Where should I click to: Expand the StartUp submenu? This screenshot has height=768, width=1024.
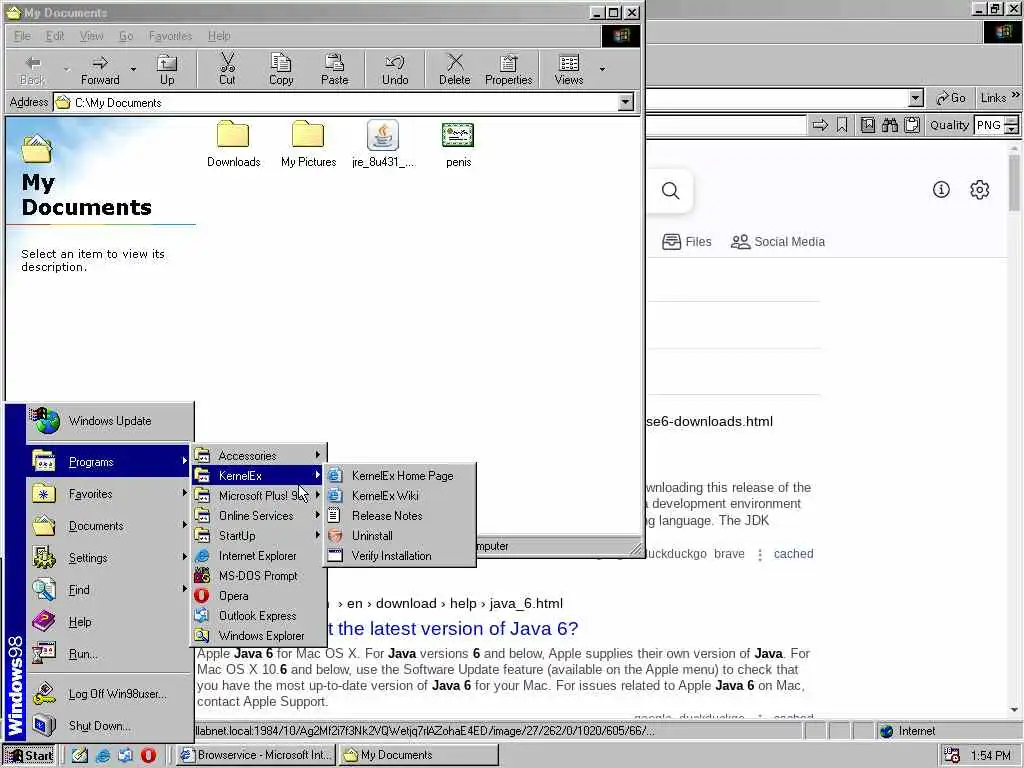(259, 536)
